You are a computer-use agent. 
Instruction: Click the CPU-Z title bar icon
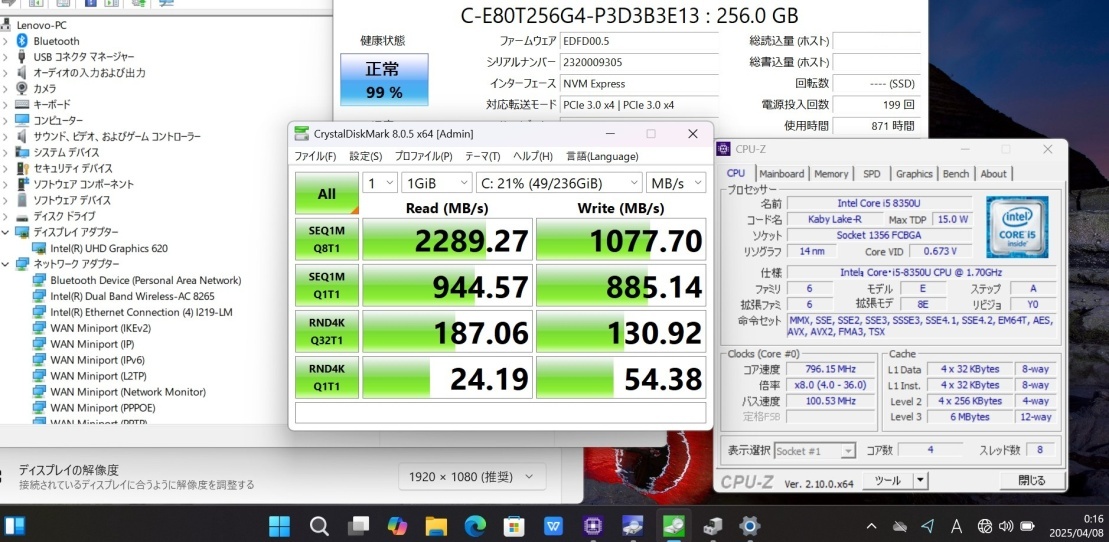(x=724, y=149)
